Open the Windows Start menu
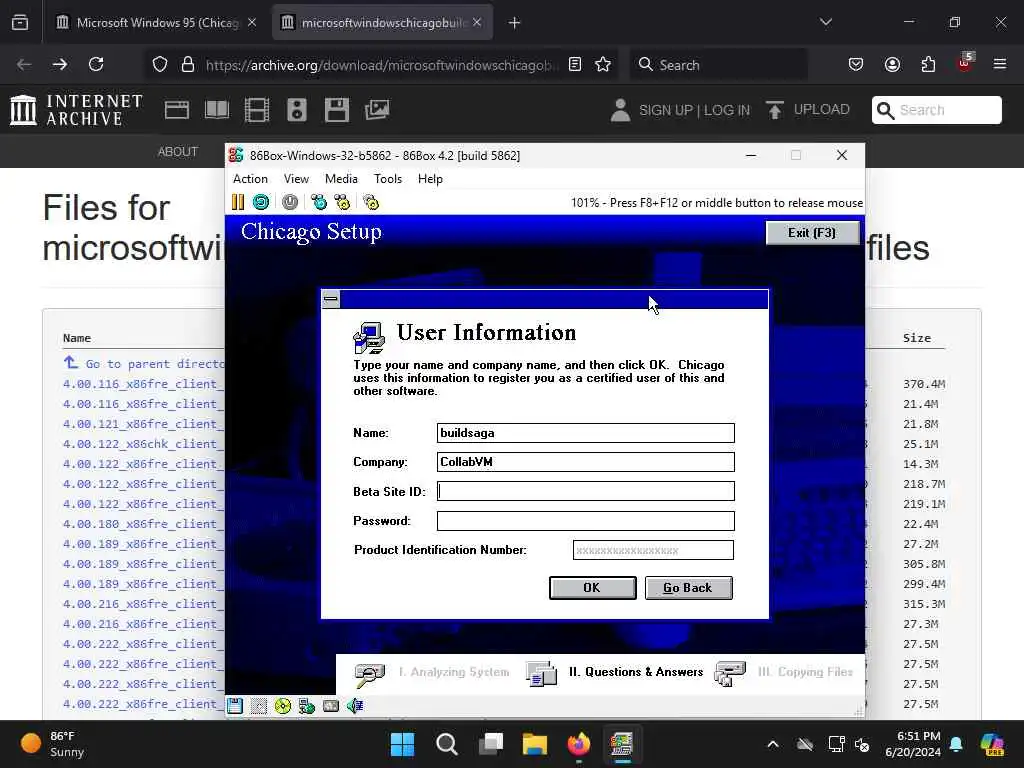 [402, 744]
